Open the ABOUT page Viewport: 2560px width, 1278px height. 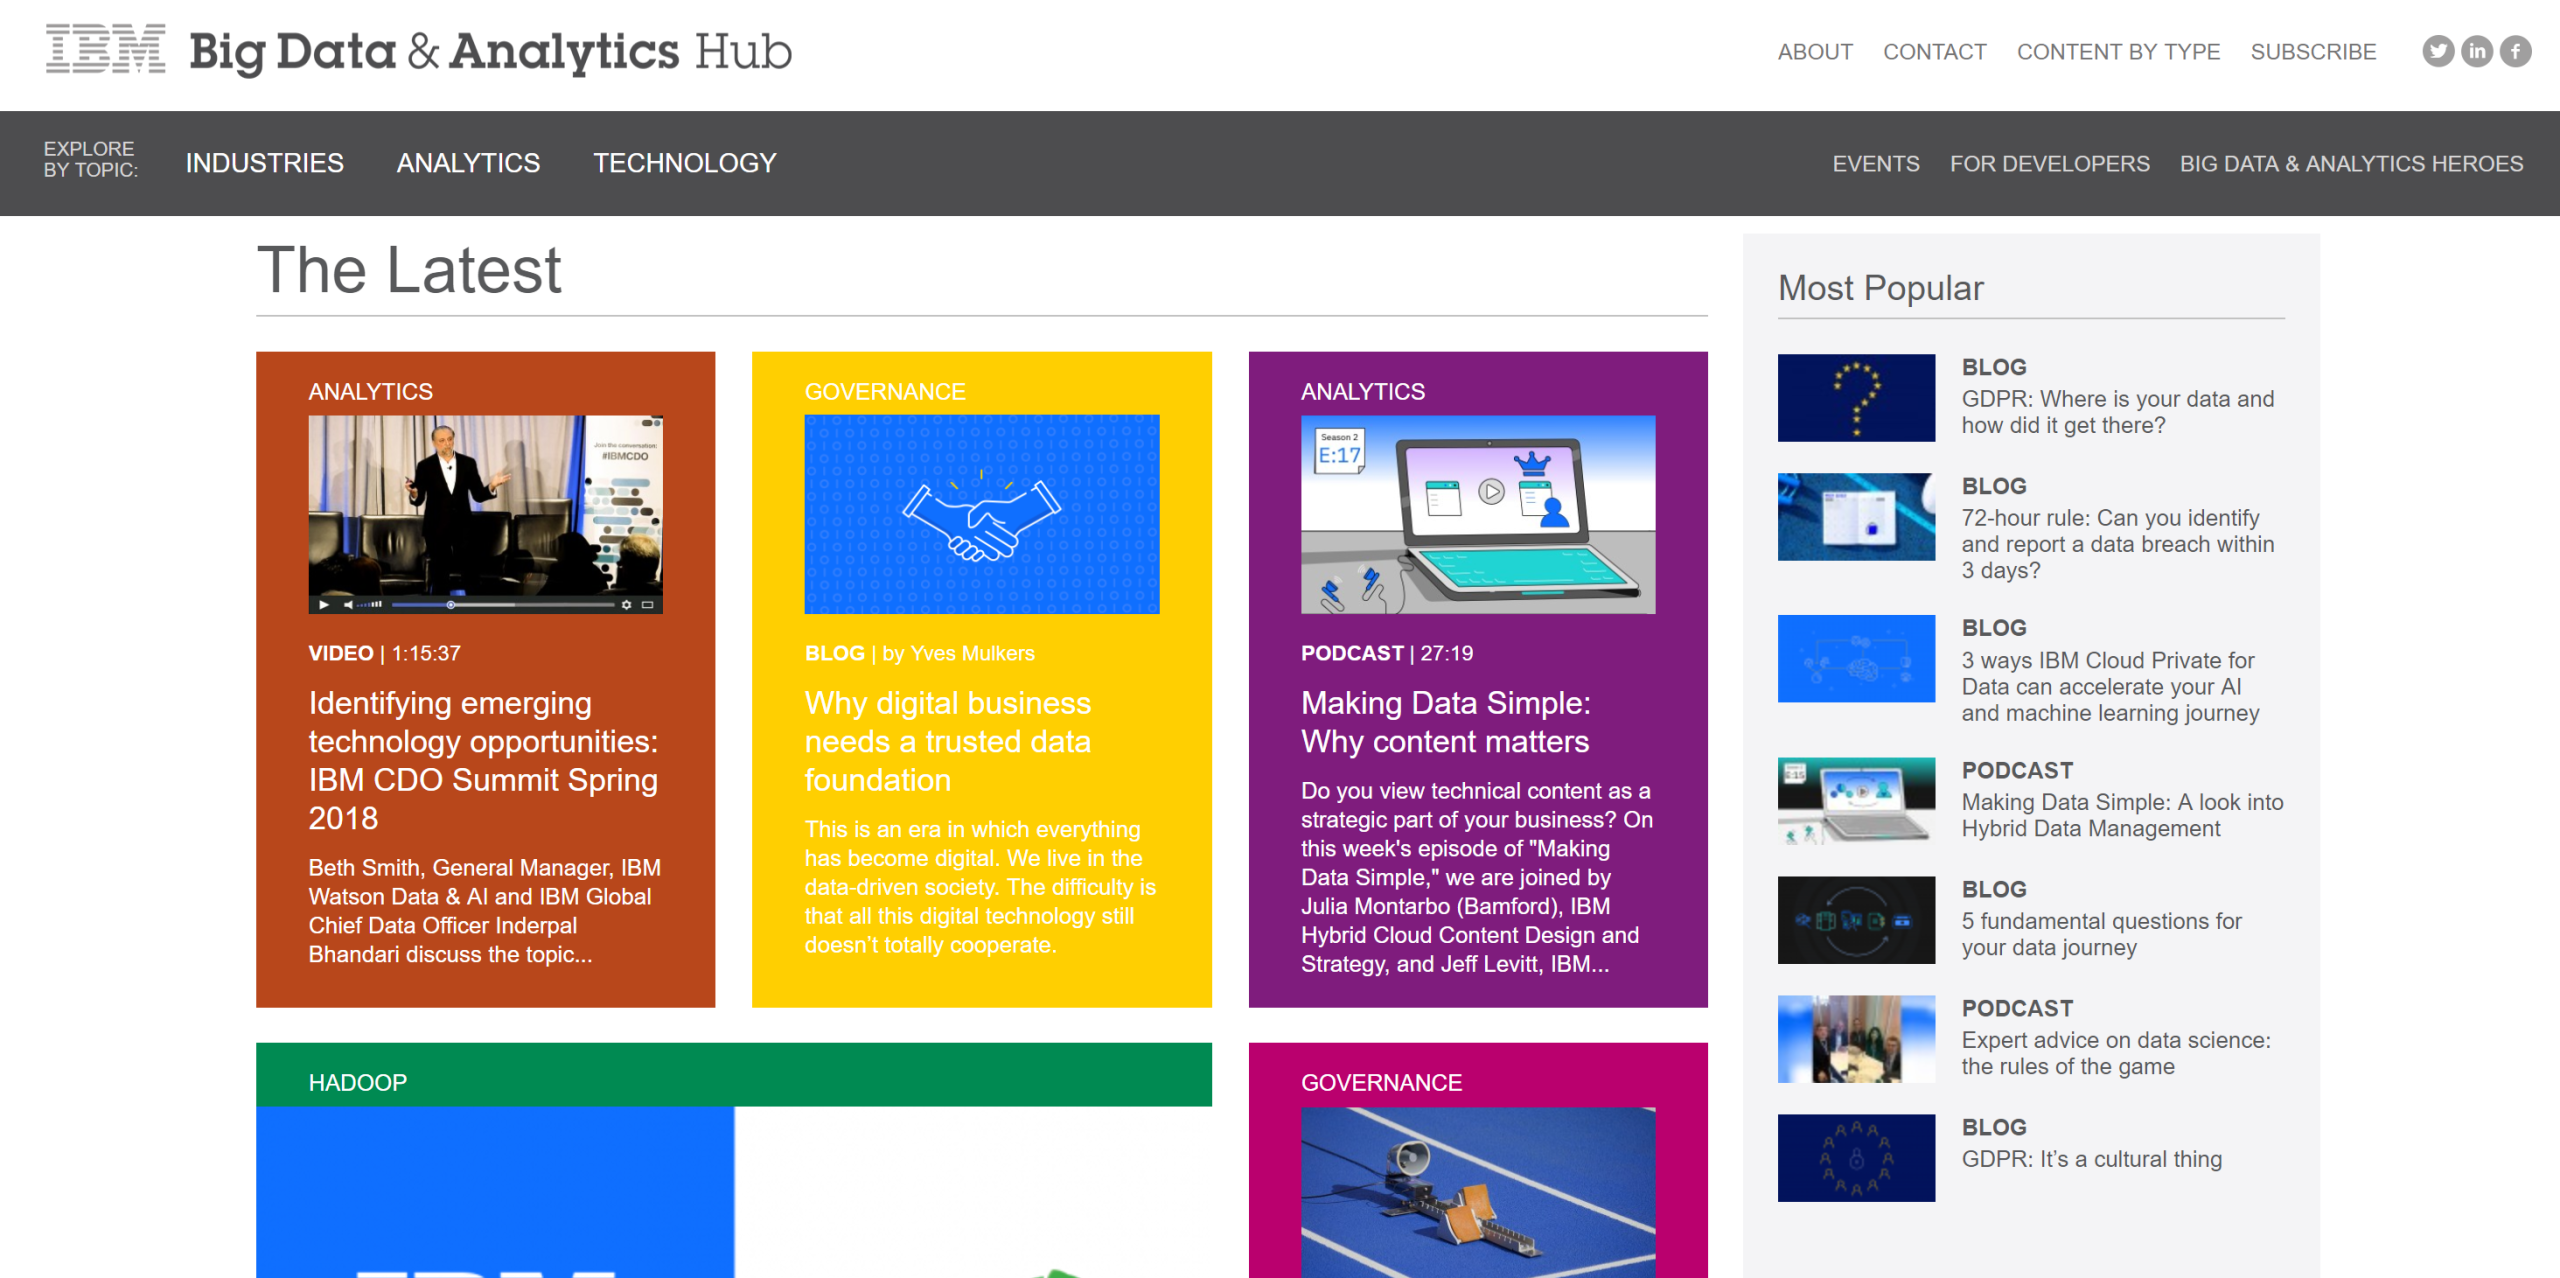(1815, 52)
